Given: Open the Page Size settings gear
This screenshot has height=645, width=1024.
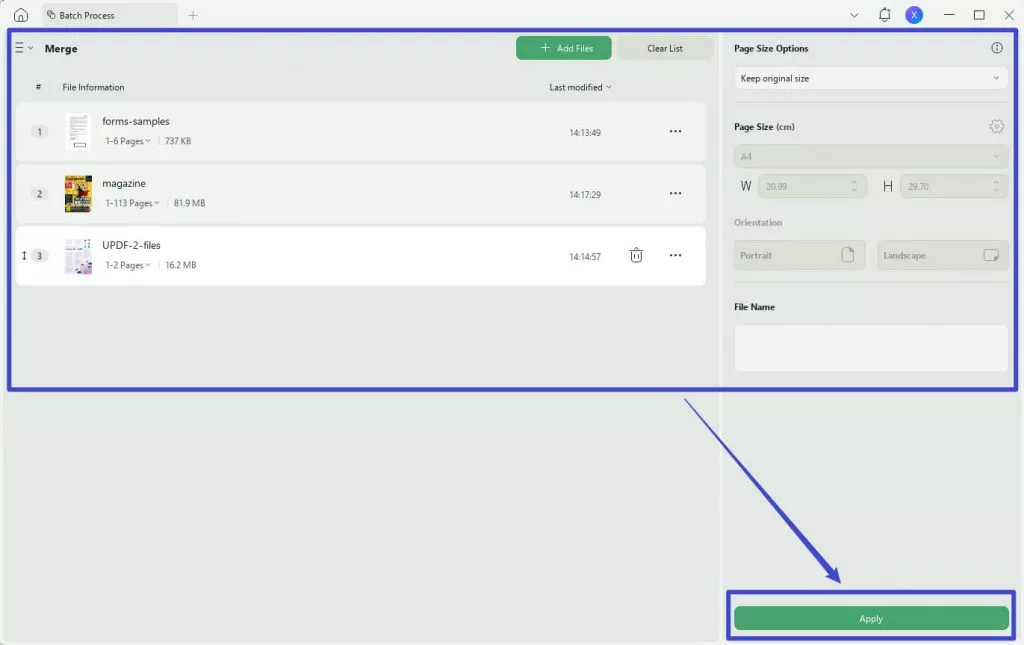Looking at the screenshot, I should click(x=996, y=126).
